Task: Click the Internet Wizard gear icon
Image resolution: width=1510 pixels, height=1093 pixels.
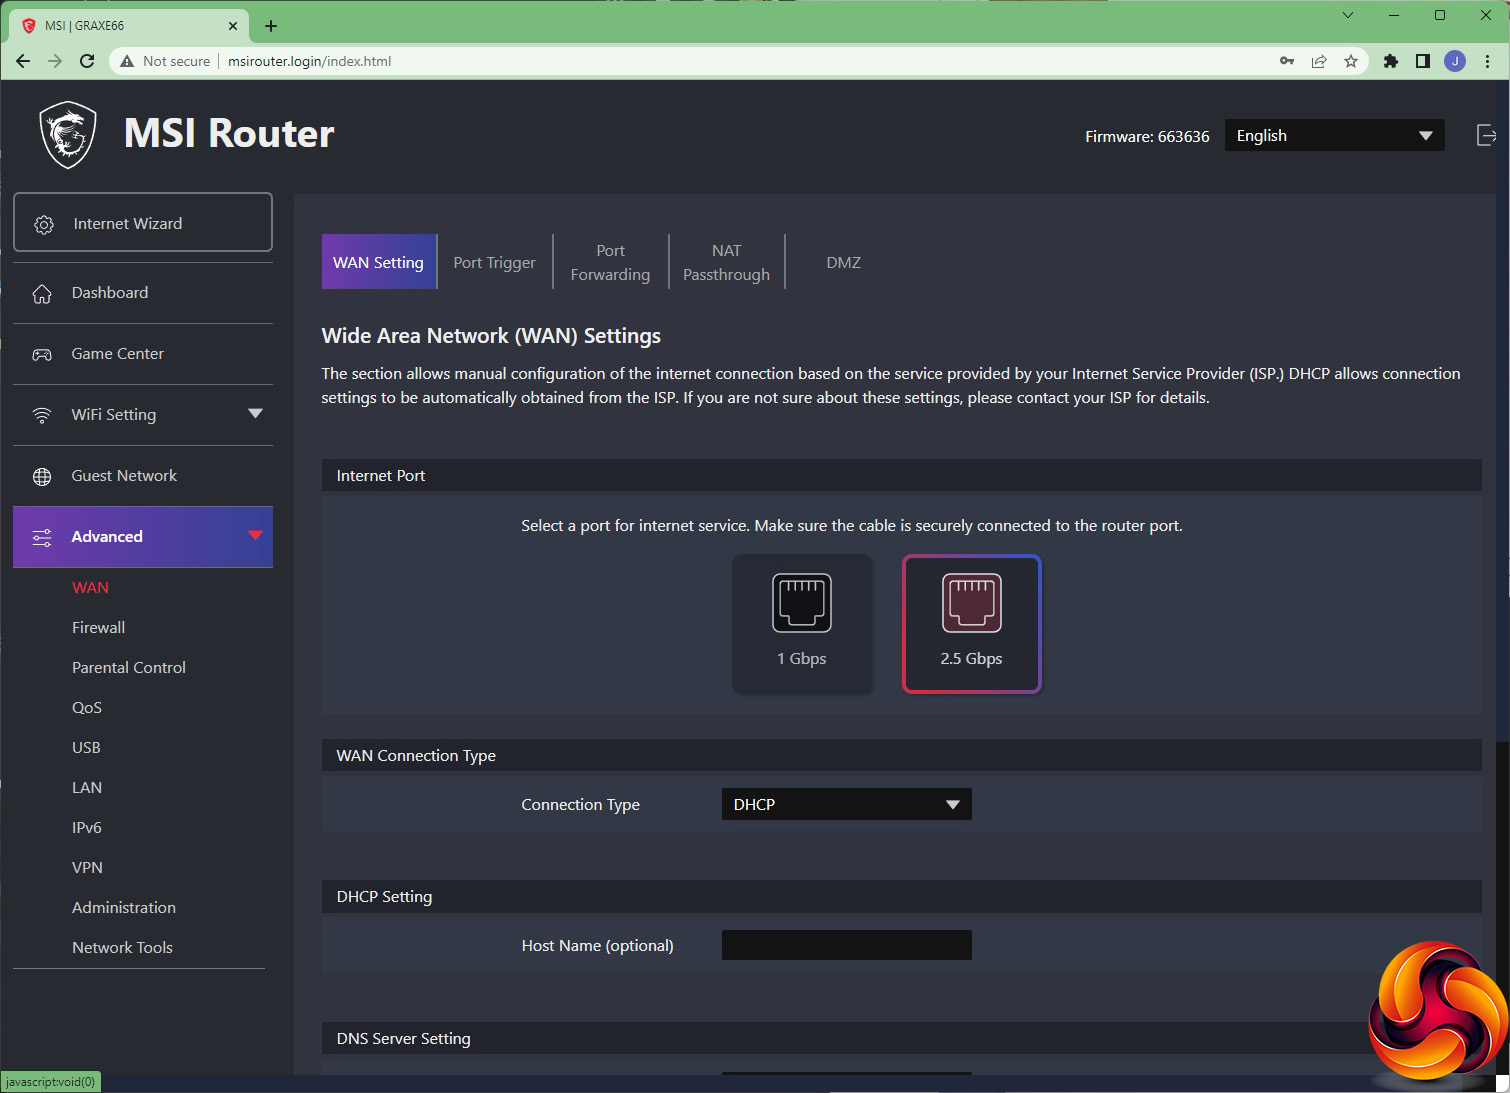Action: point(44,224)
